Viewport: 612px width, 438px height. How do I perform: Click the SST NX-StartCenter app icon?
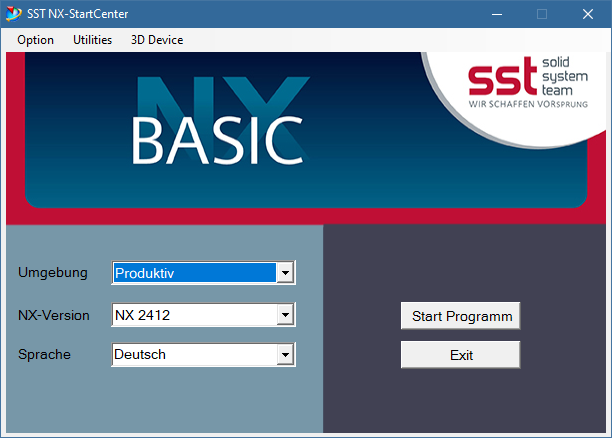click(13, 14)
